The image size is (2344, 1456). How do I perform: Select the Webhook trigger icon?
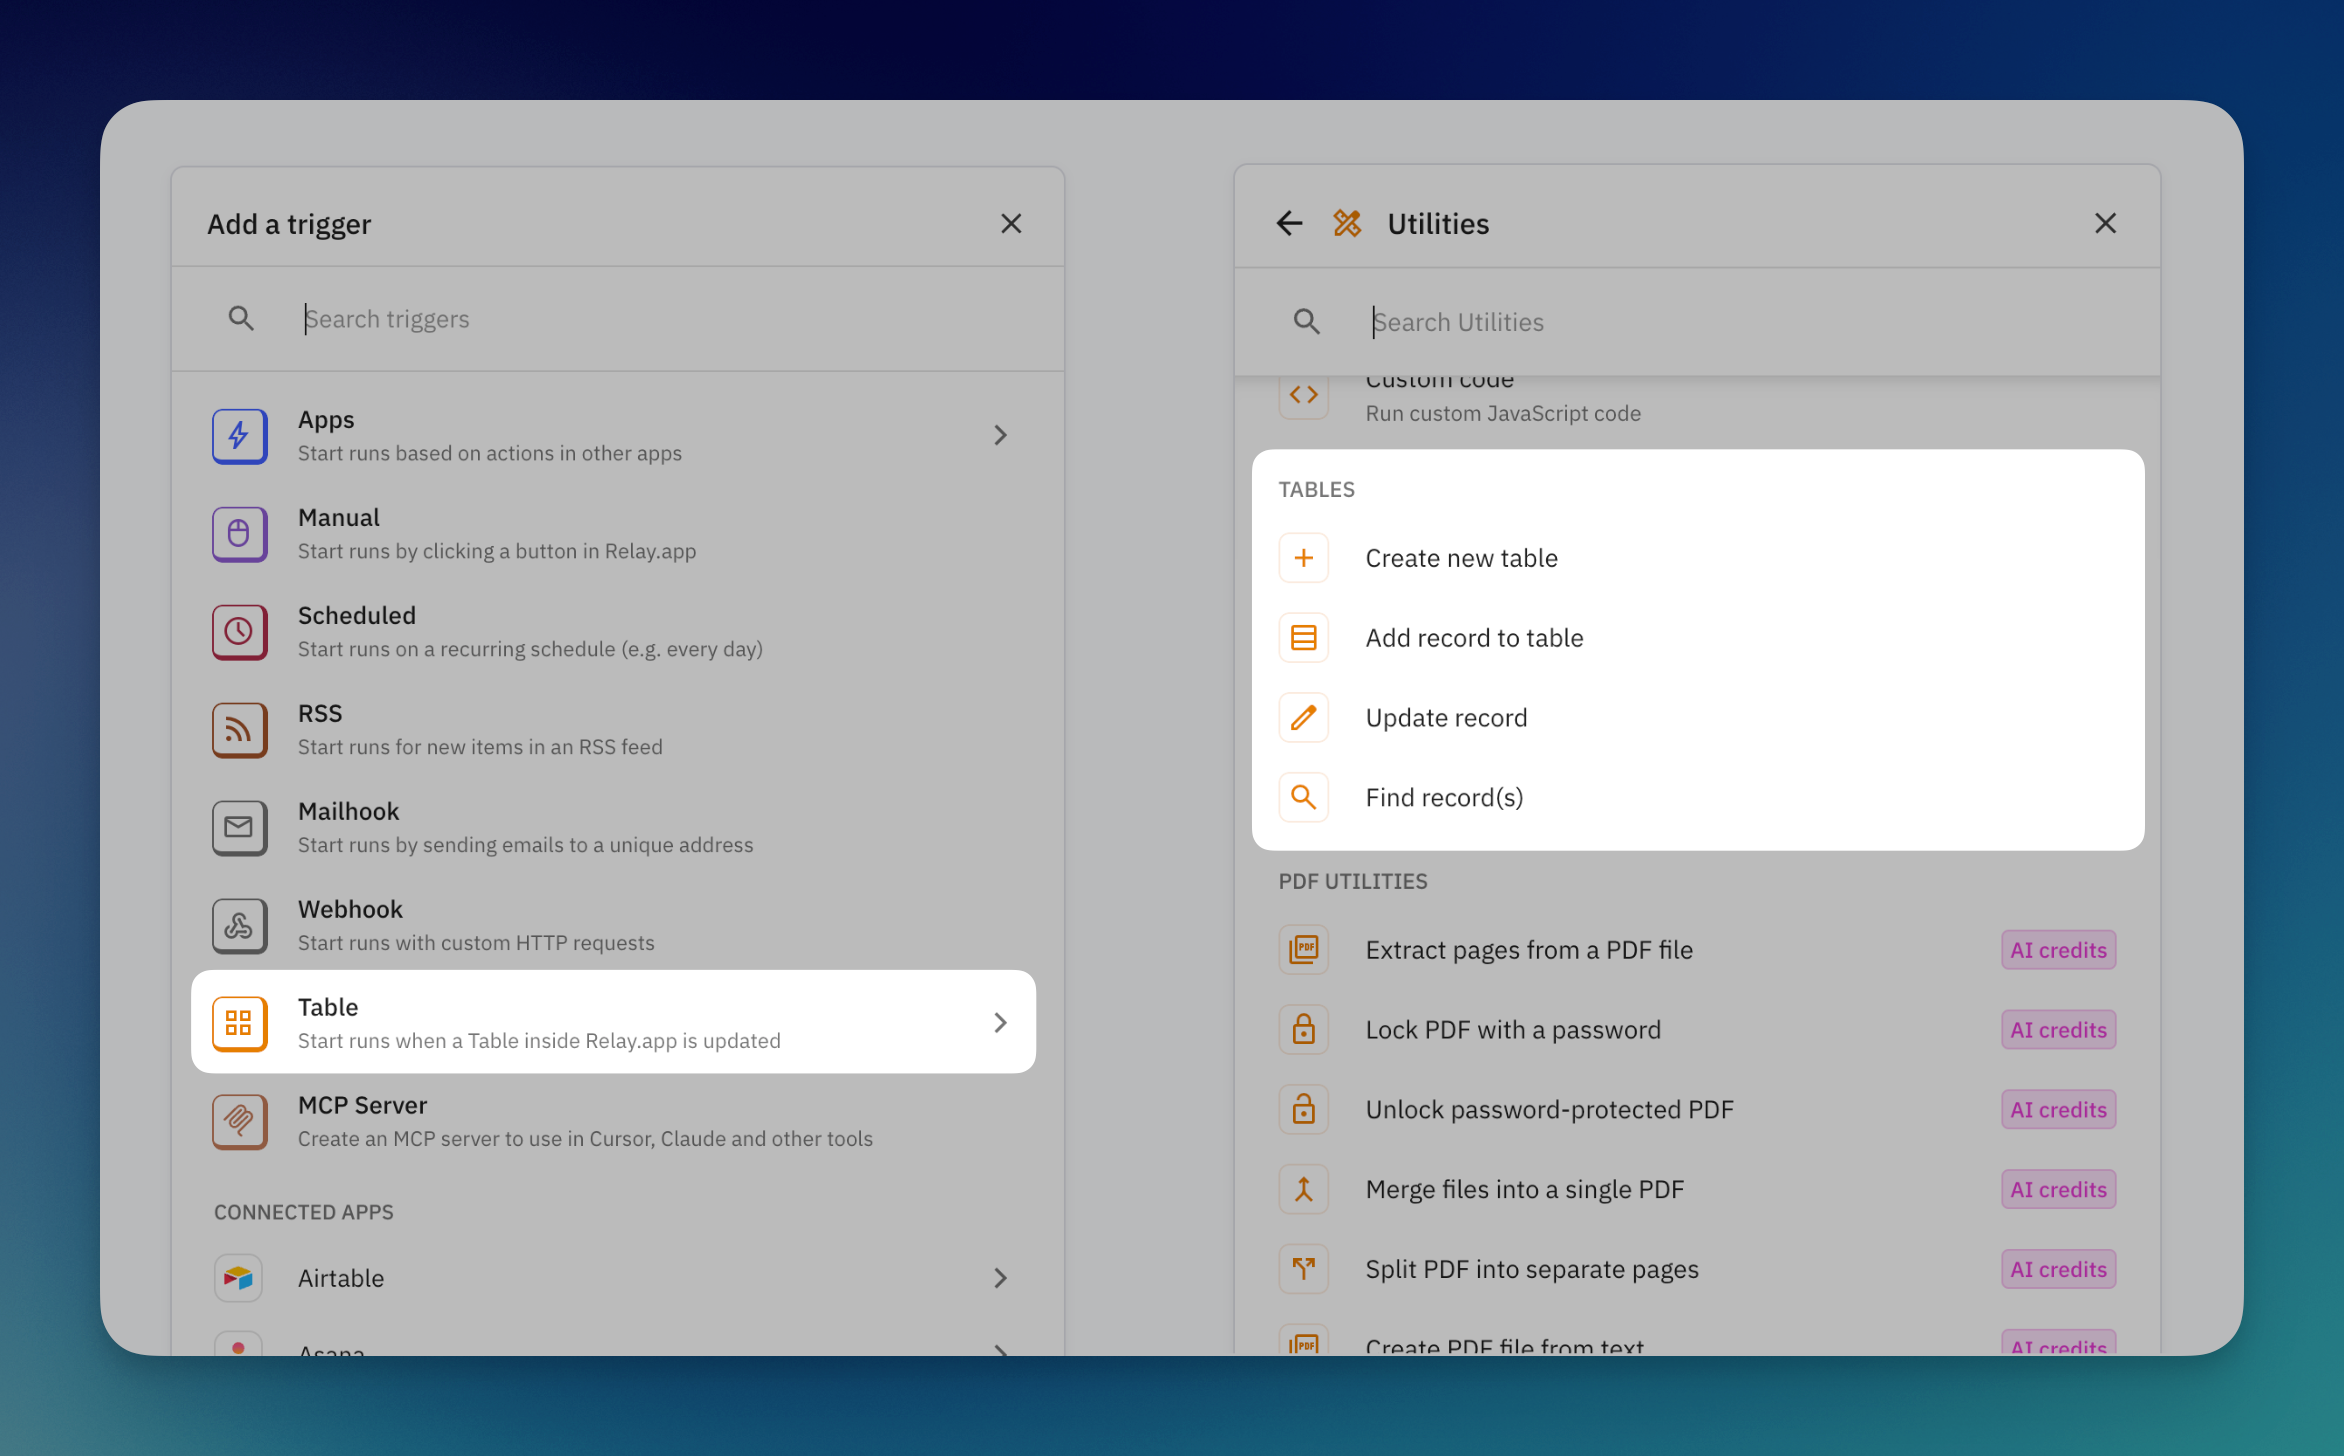239,925
